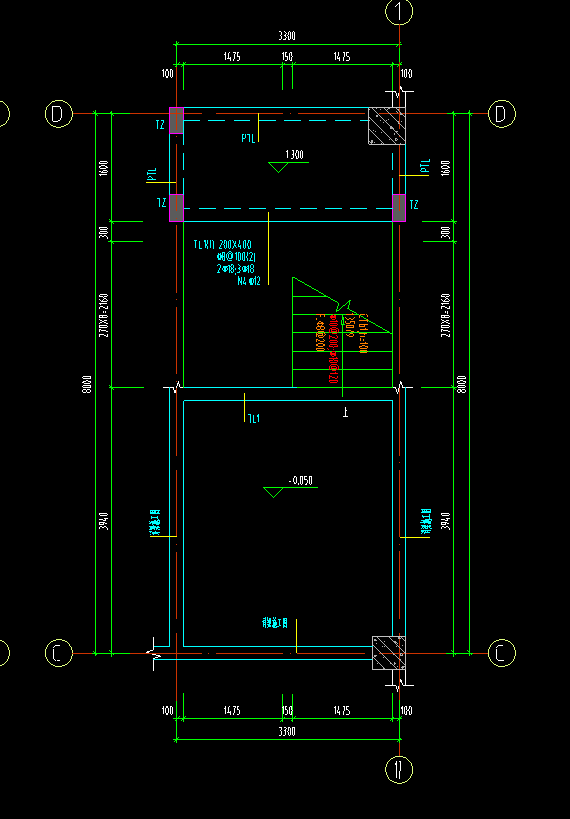
Task: Select the orange CTb1 h=100 stair label
Action: [x=364, y=333]
